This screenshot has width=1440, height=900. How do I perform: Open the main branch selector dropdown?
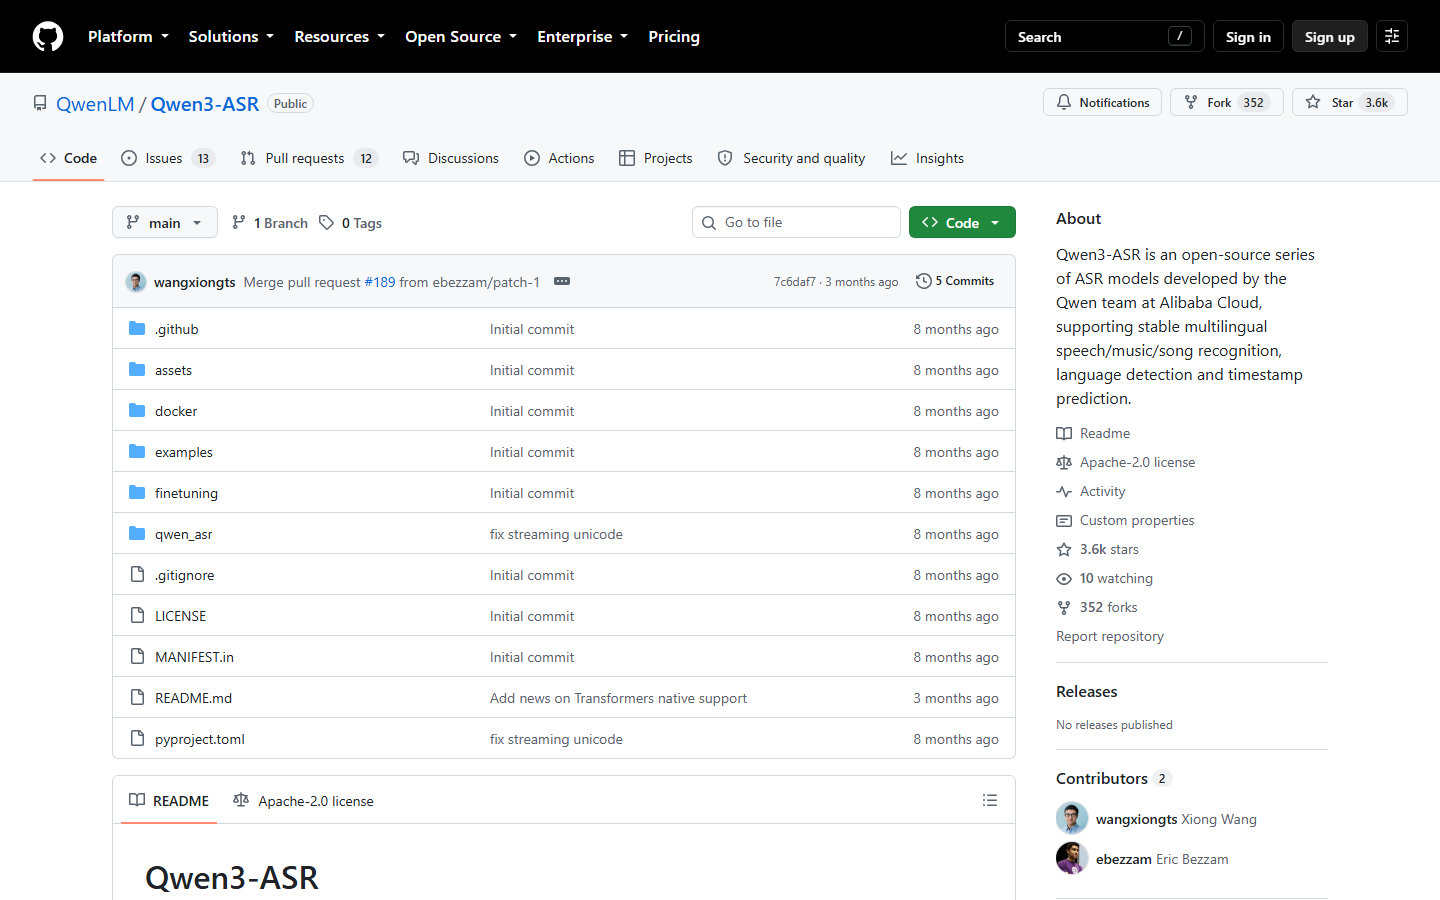pos(165,223)
